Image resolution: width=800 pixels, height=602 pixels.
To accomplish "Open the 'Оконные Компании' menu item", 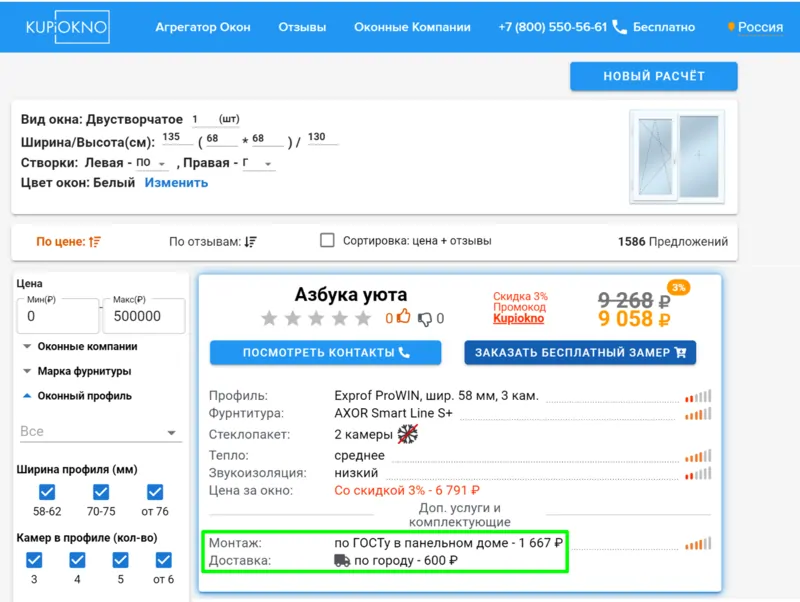I will tap(412, 27).
